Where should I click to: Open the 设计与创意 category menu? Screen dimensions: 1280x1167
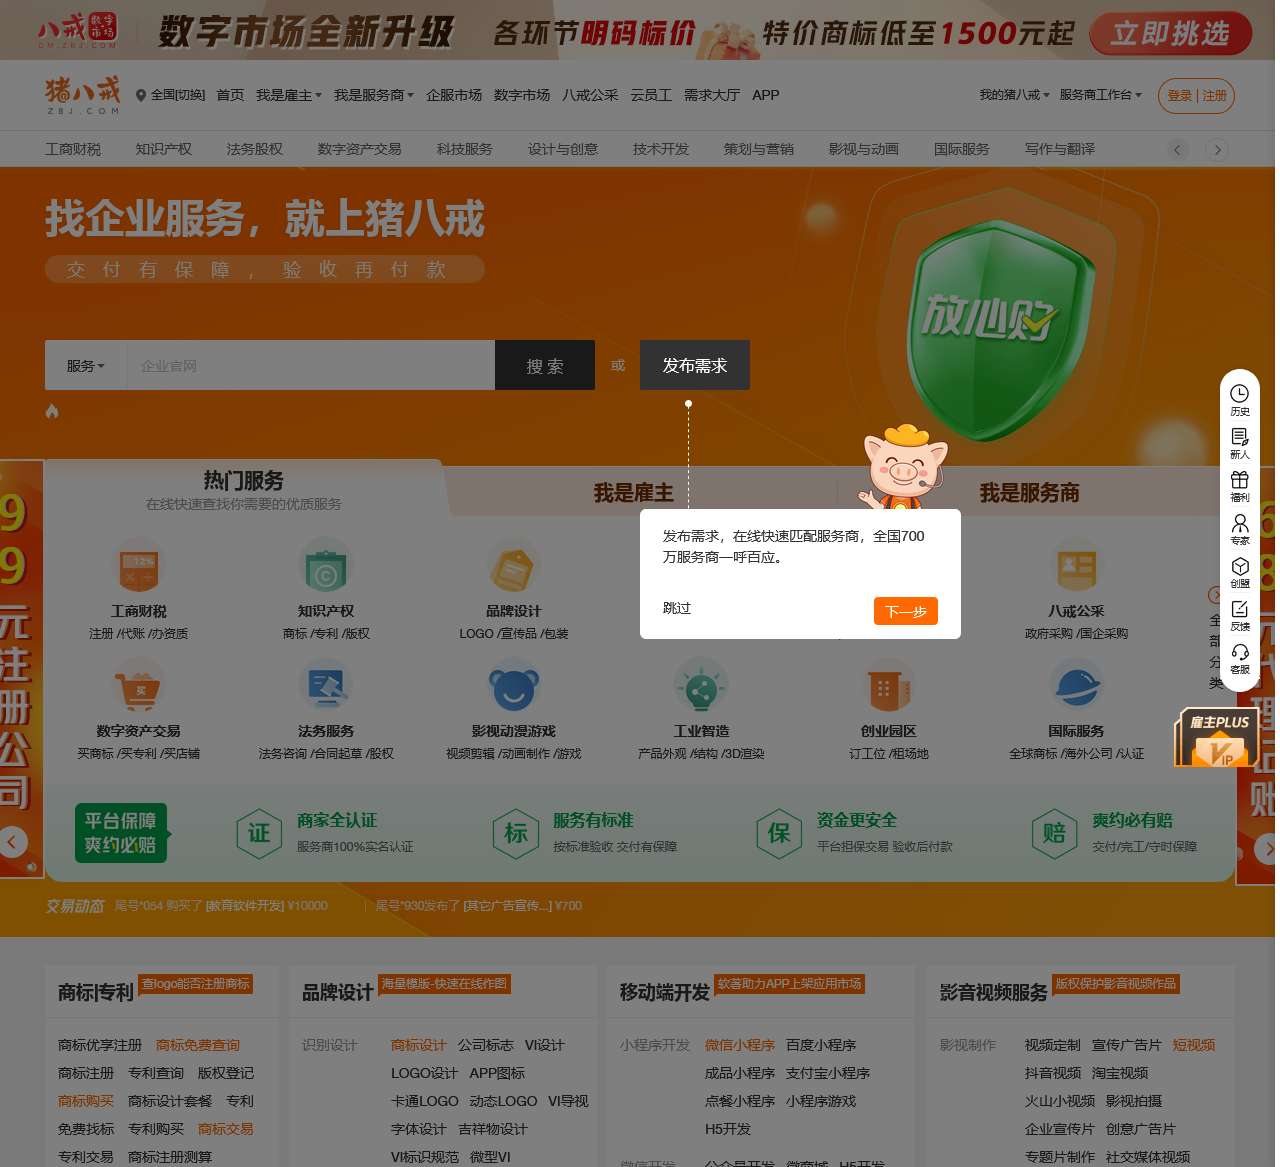[x=563, y=149]
